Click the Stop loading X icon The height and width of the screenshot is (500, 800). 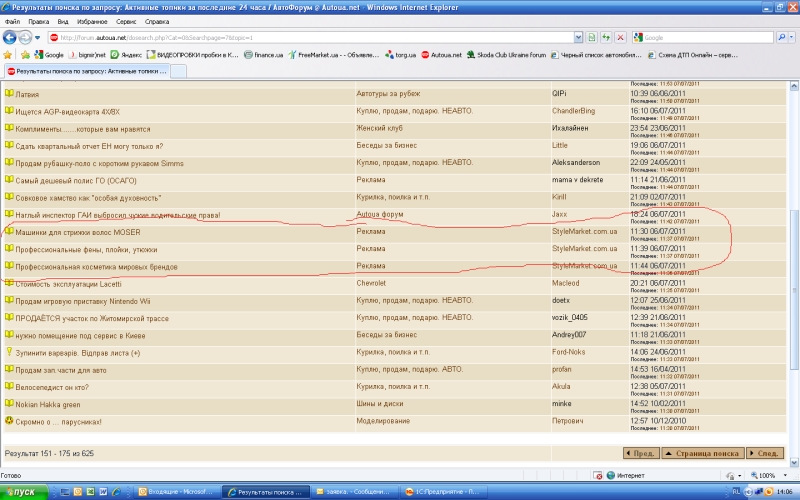(x=620, y=37)
